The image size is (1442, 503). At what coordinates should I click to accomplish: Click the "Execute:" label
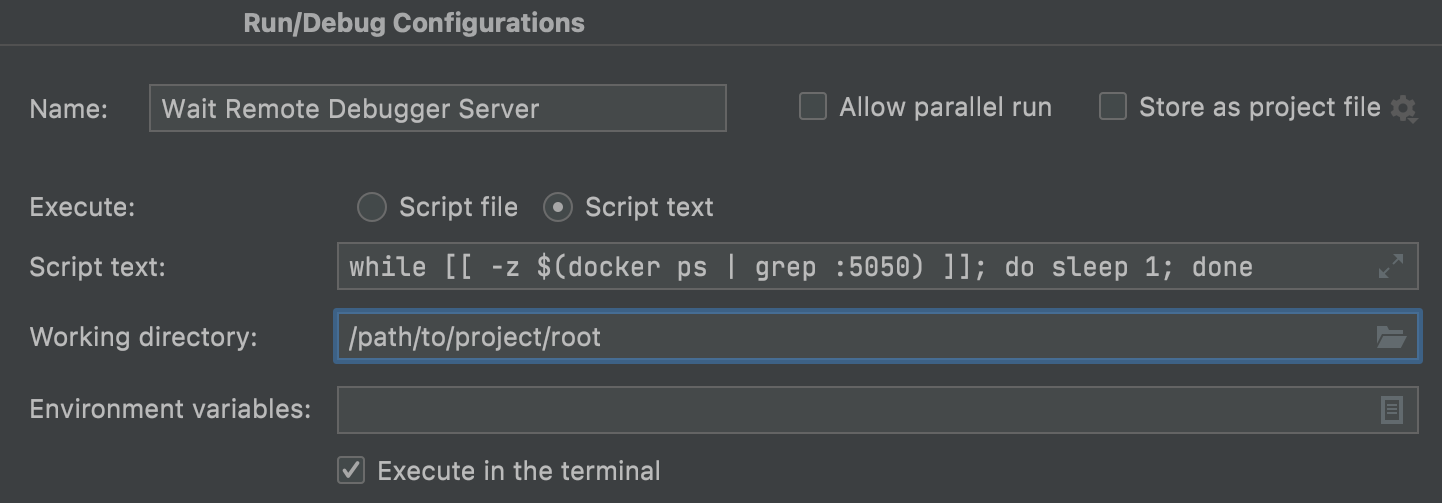[82, 207]
